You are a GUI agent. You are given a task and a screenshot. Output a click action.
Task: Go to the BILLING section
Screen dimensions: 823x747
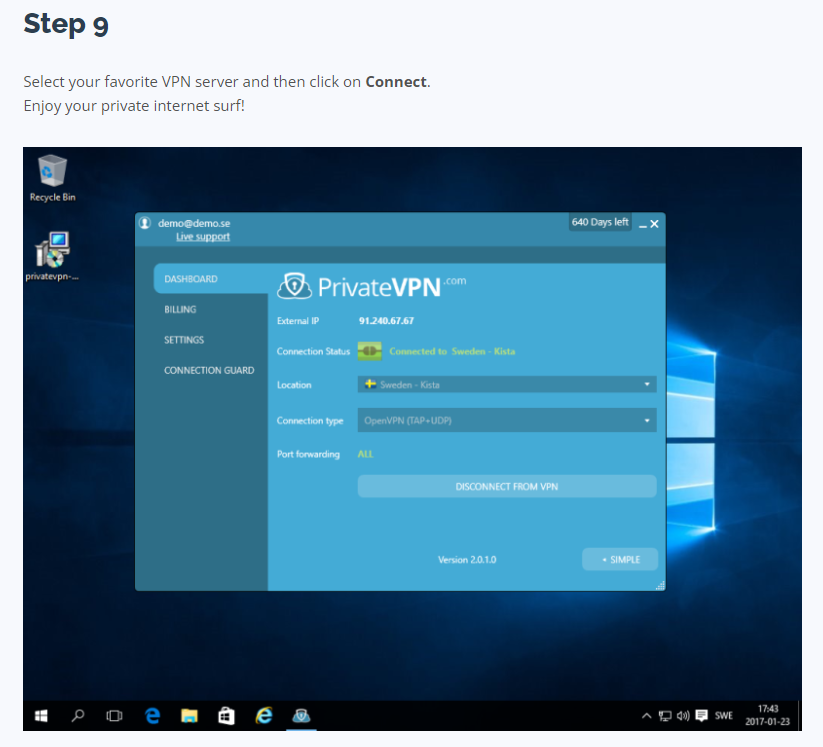click(x=180, y=309)
